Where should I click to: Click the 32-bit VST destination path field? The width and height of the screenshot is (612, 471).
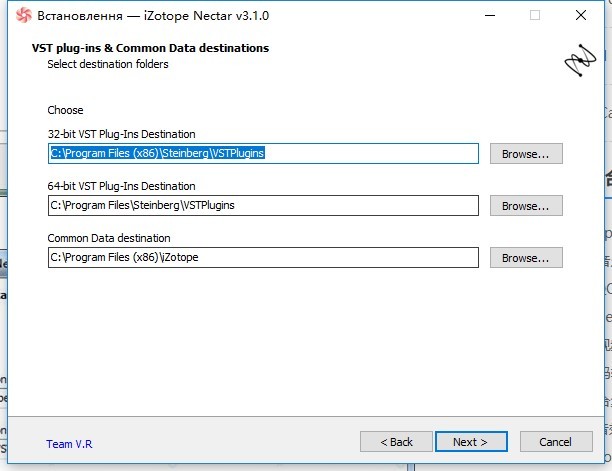click(263, 154)
